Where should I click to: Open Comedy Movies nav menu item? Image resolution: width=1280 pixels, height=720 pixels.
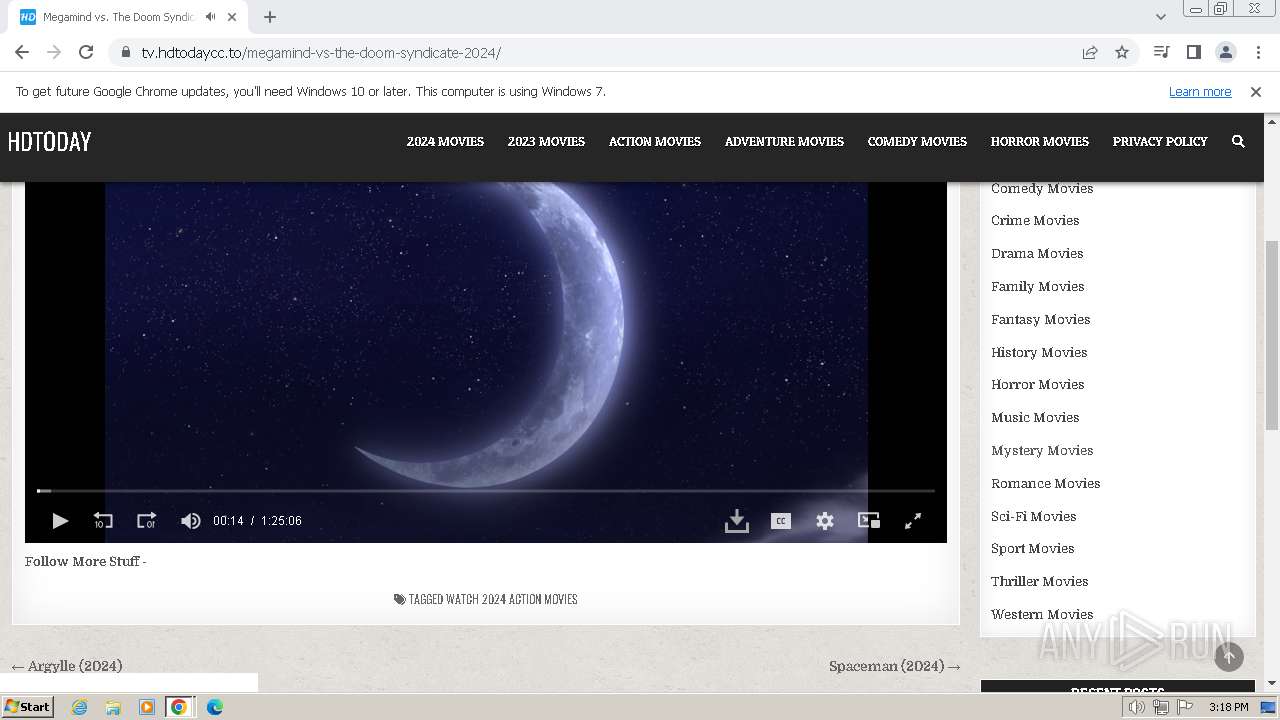pos(917,141)
